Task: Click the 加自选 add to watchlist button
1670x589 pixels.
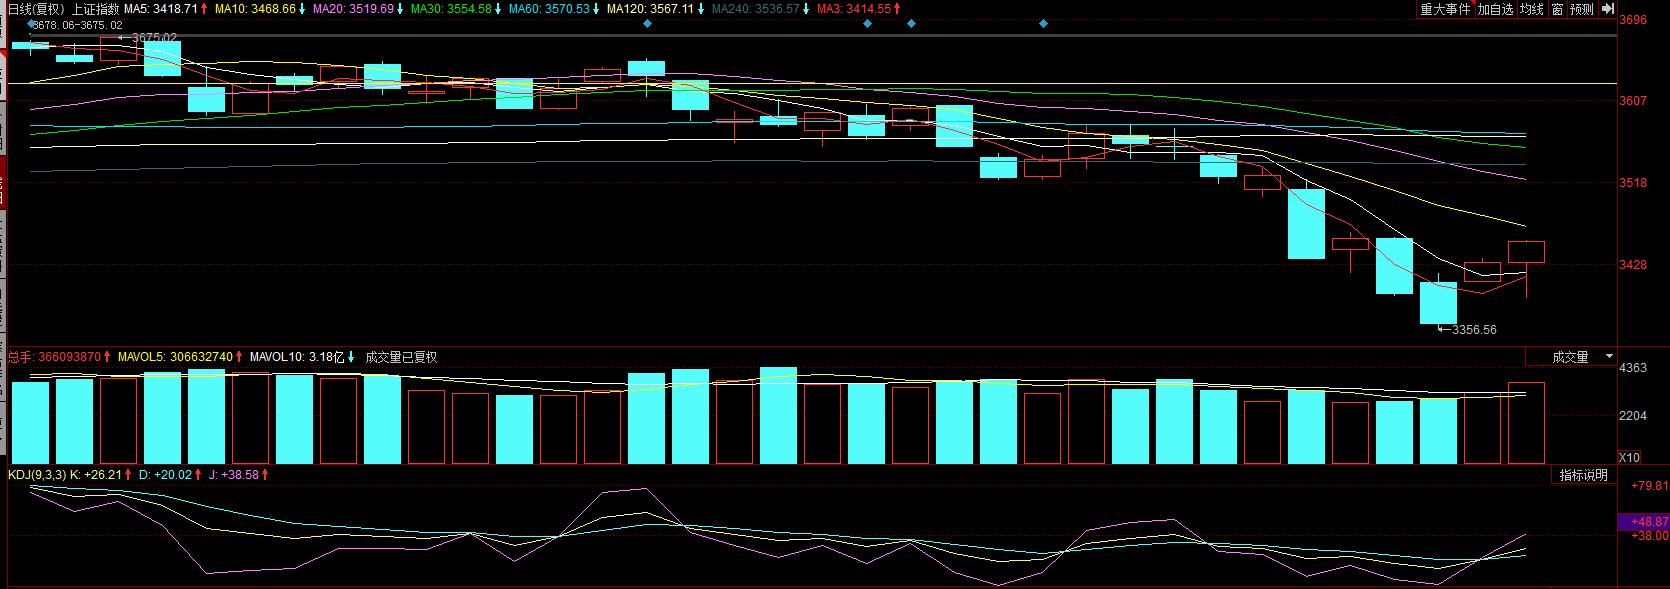Action: pos(1495,9)
